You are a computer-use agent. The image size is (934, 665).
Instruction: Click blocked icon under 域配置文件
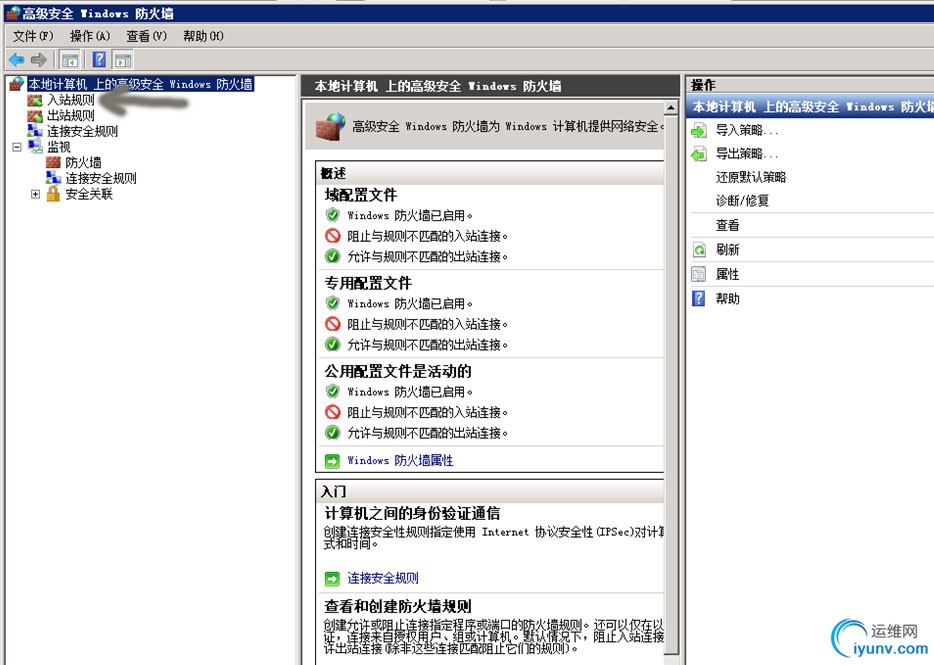click(x=332, y=236)
